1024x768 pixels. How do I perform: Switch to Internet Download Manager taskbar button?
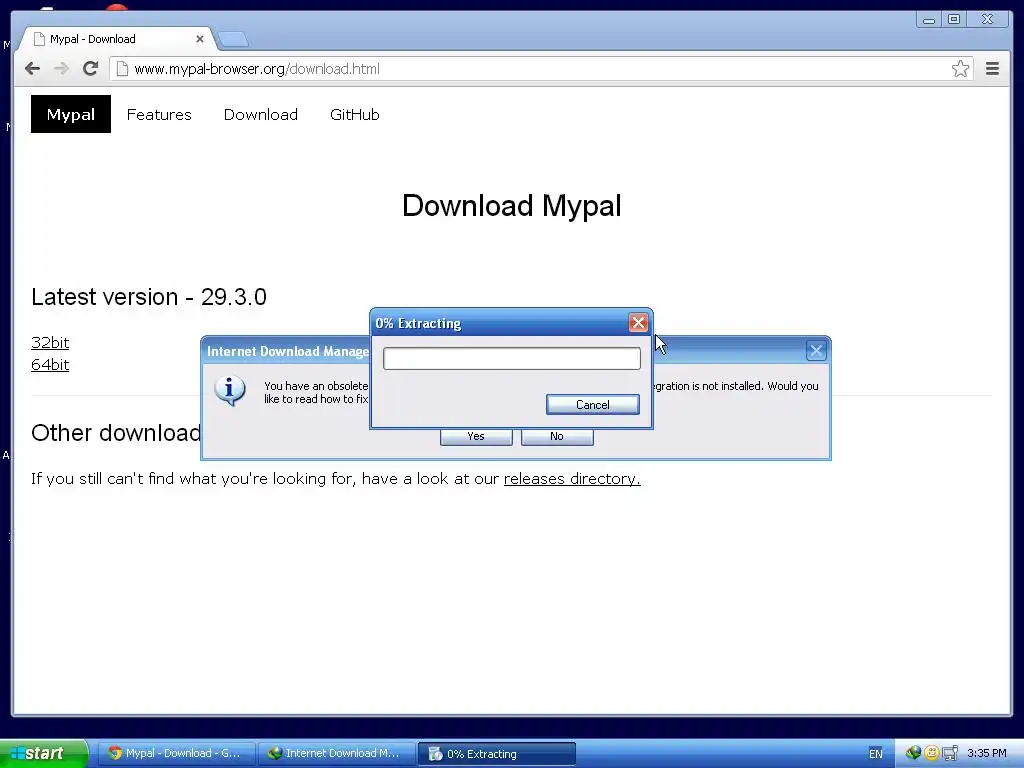coord(337,754)
